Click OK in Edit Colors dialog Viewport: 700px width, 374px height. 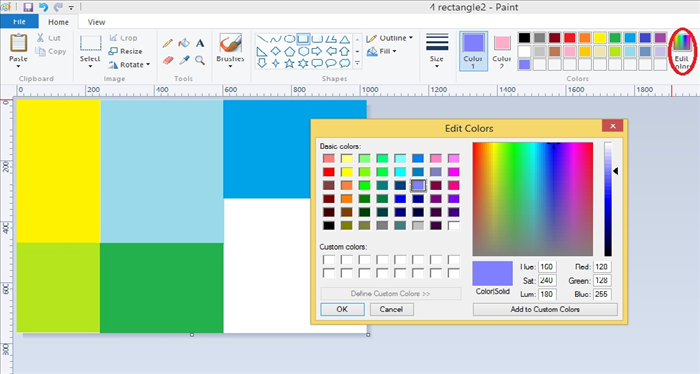click(x=342, y=309)
